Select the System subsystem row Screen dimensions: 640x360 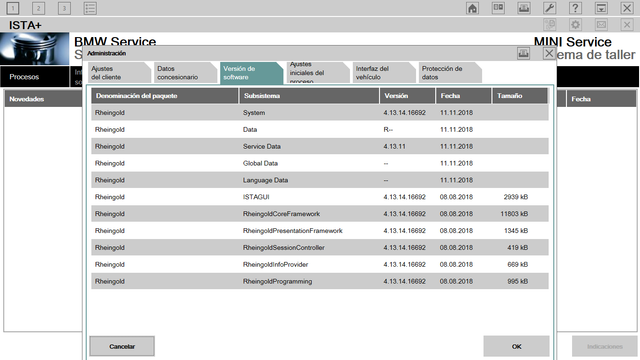pos(320,113)
